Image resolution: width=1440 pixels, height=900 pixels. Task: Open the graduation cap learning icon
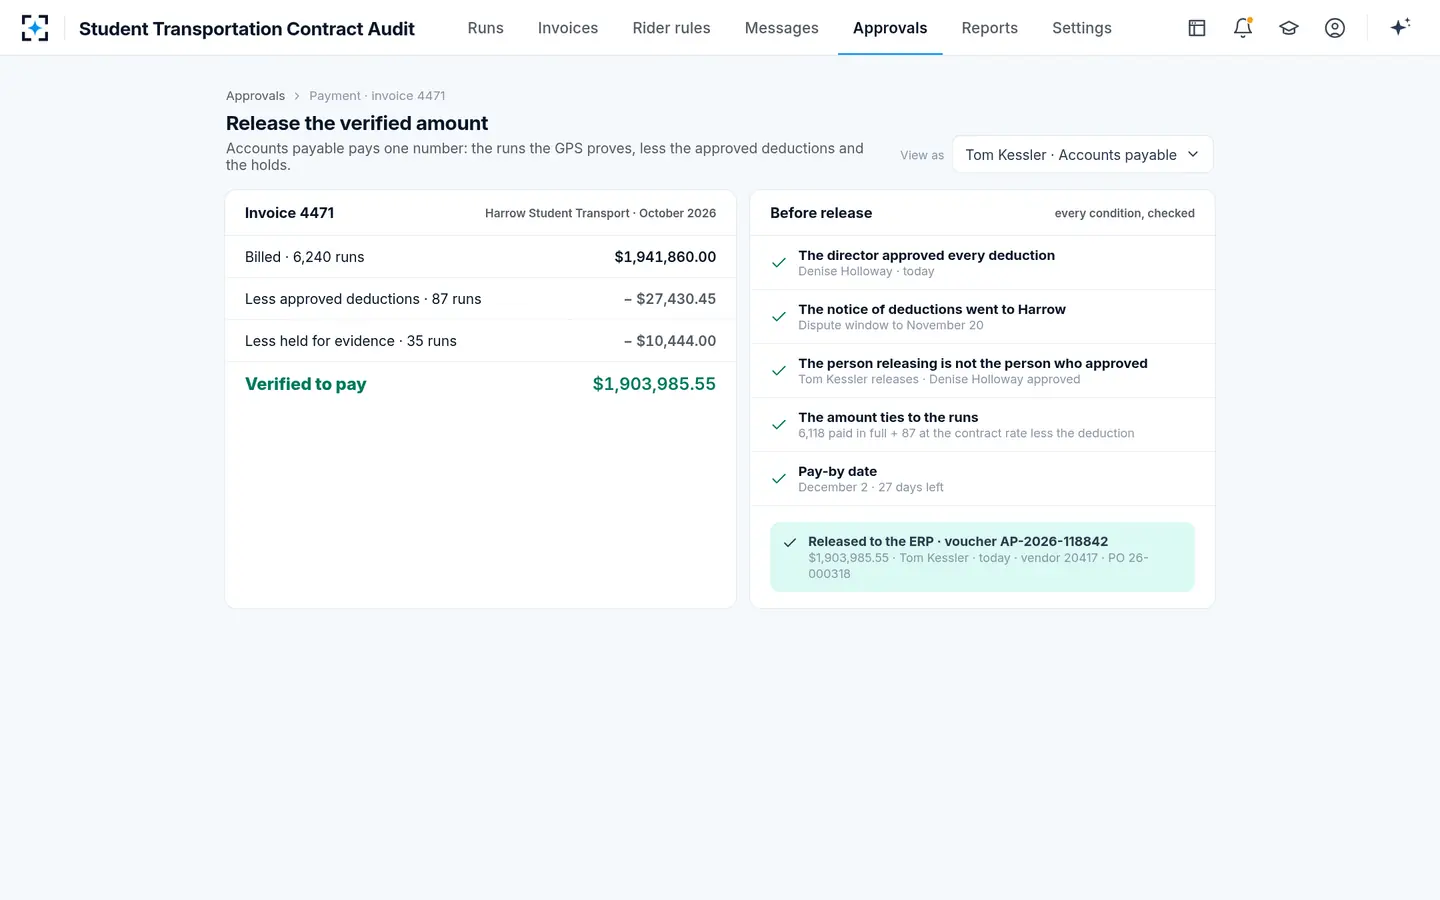pyautogui.click(x=1289, y=28)
